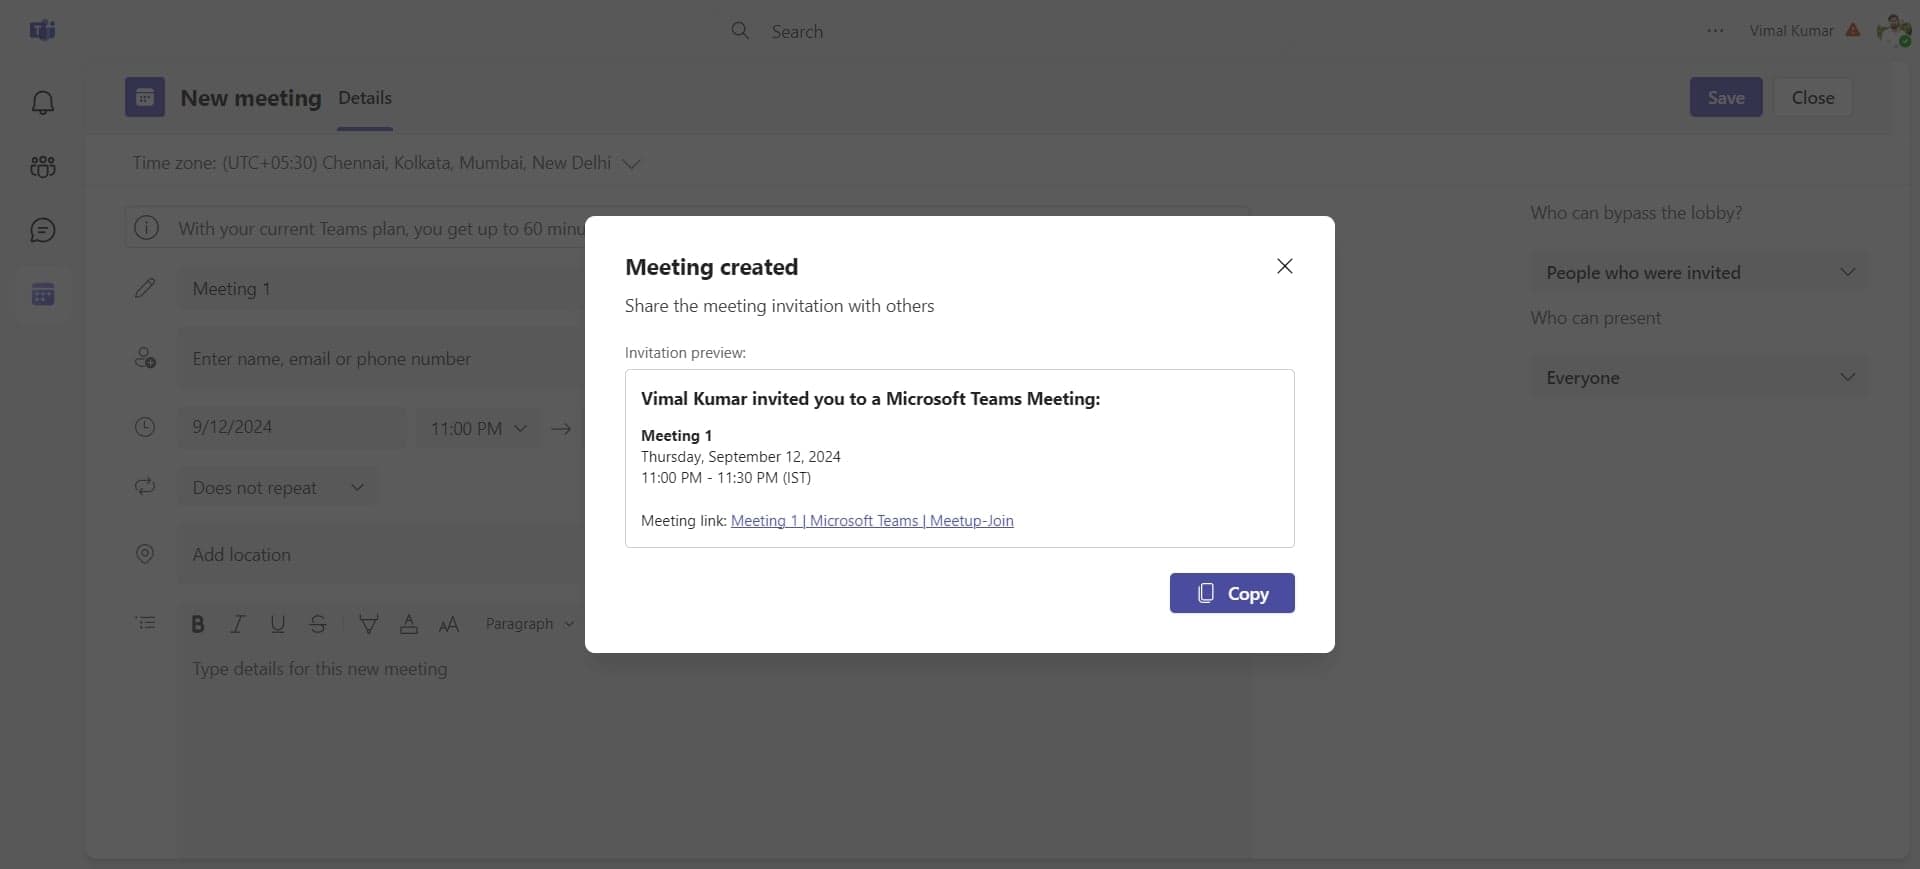Open Community icon in sidebar

tap(42, 167)
